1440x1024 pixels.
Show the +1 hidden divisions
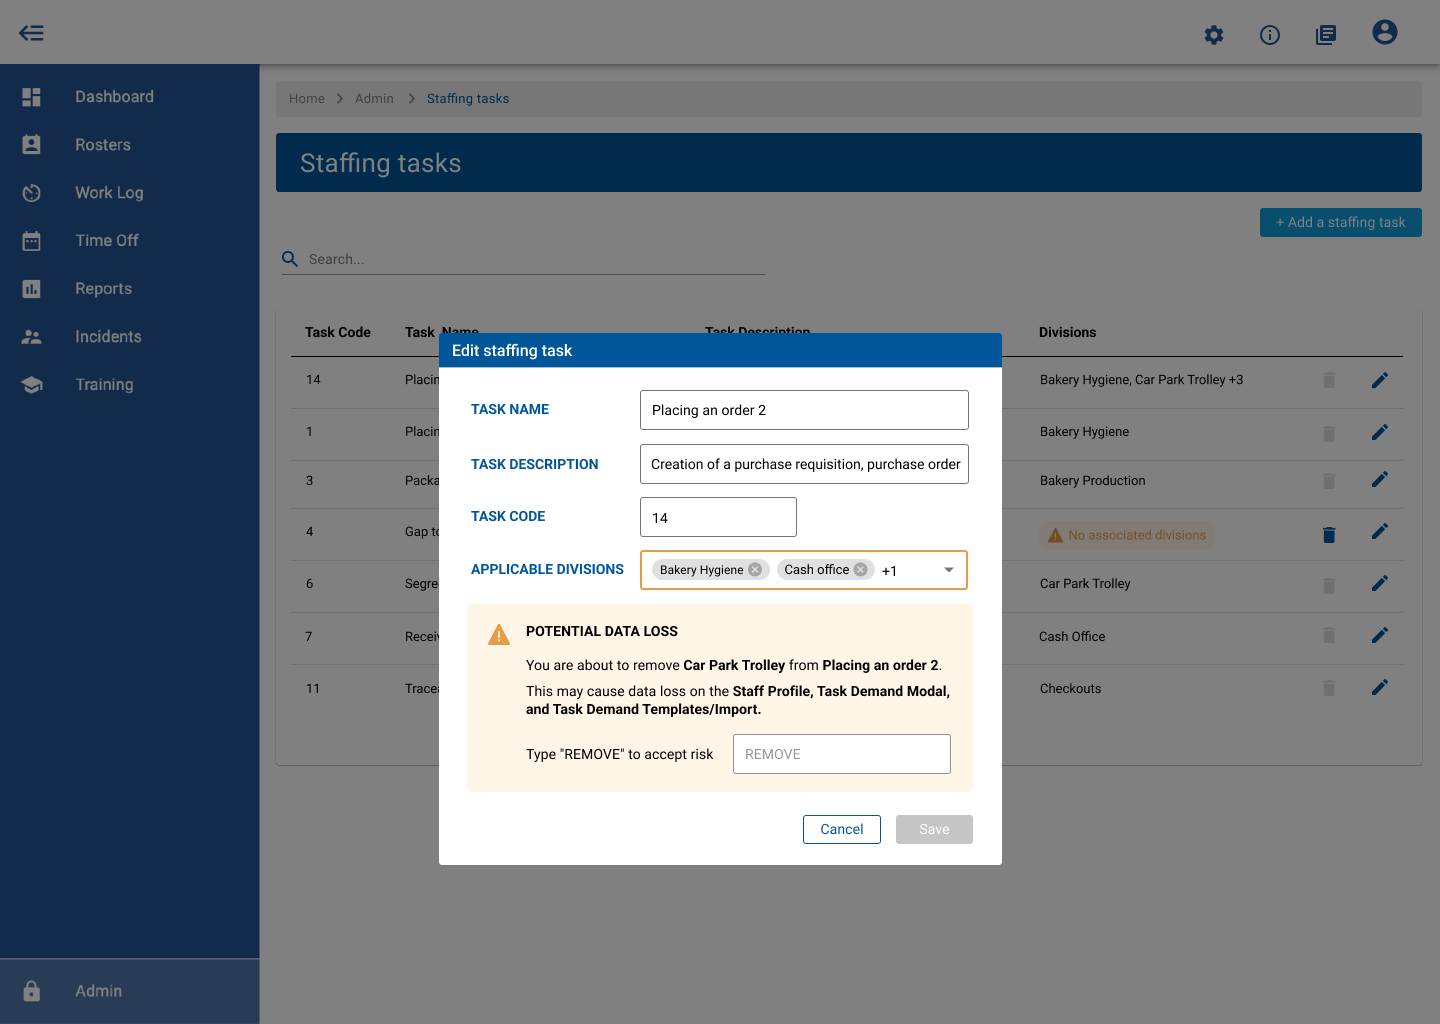(889, 571)
